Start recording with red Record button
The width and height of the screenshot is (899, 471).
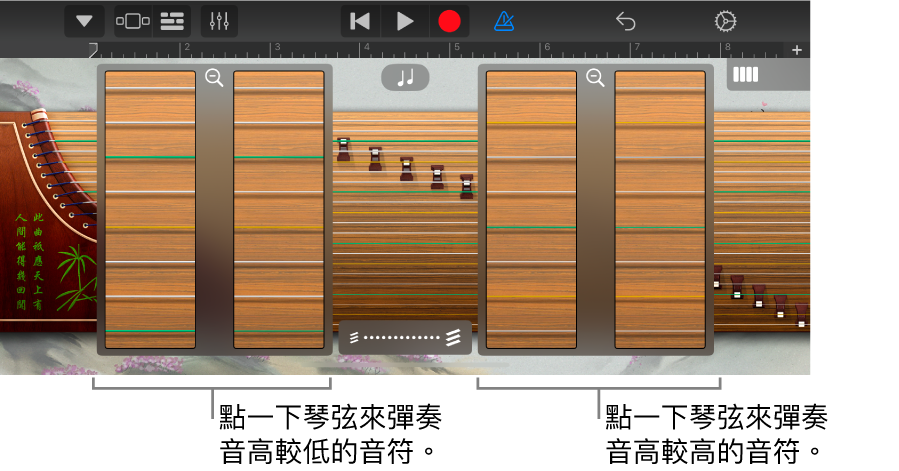click(x=449, y=22)
